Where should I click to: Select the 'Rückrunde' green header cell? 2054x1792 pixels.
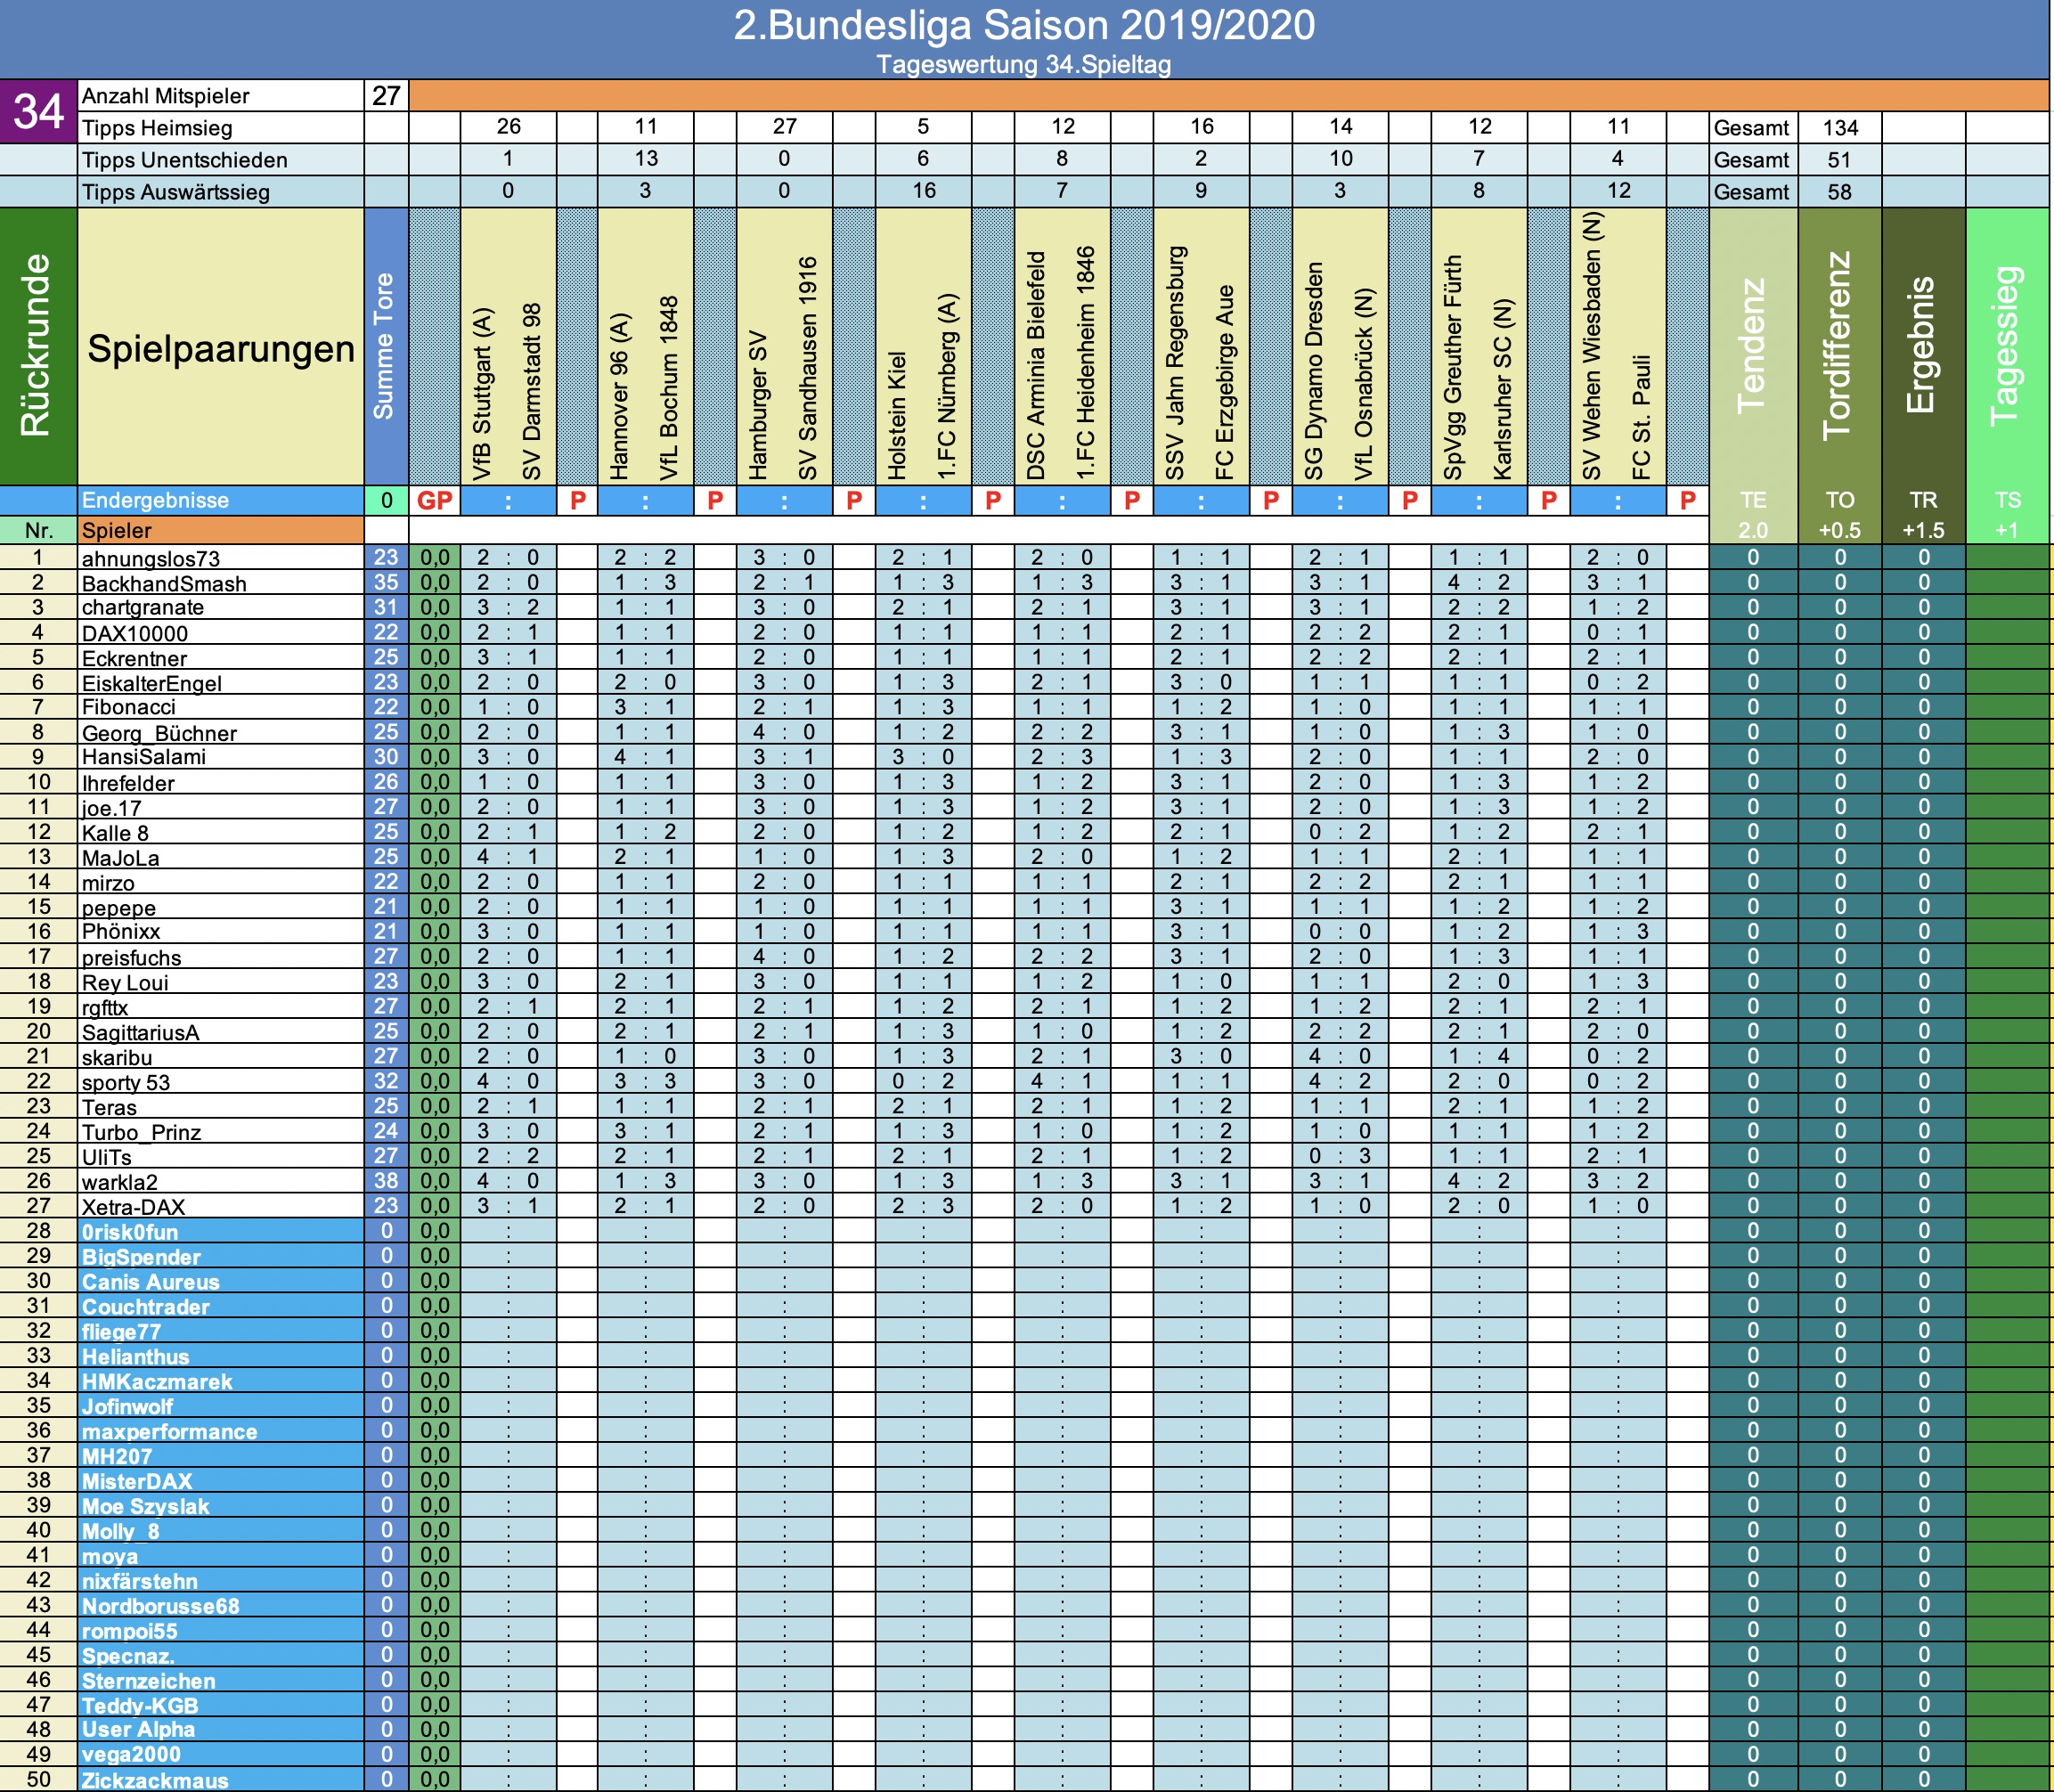click(38, 346)
